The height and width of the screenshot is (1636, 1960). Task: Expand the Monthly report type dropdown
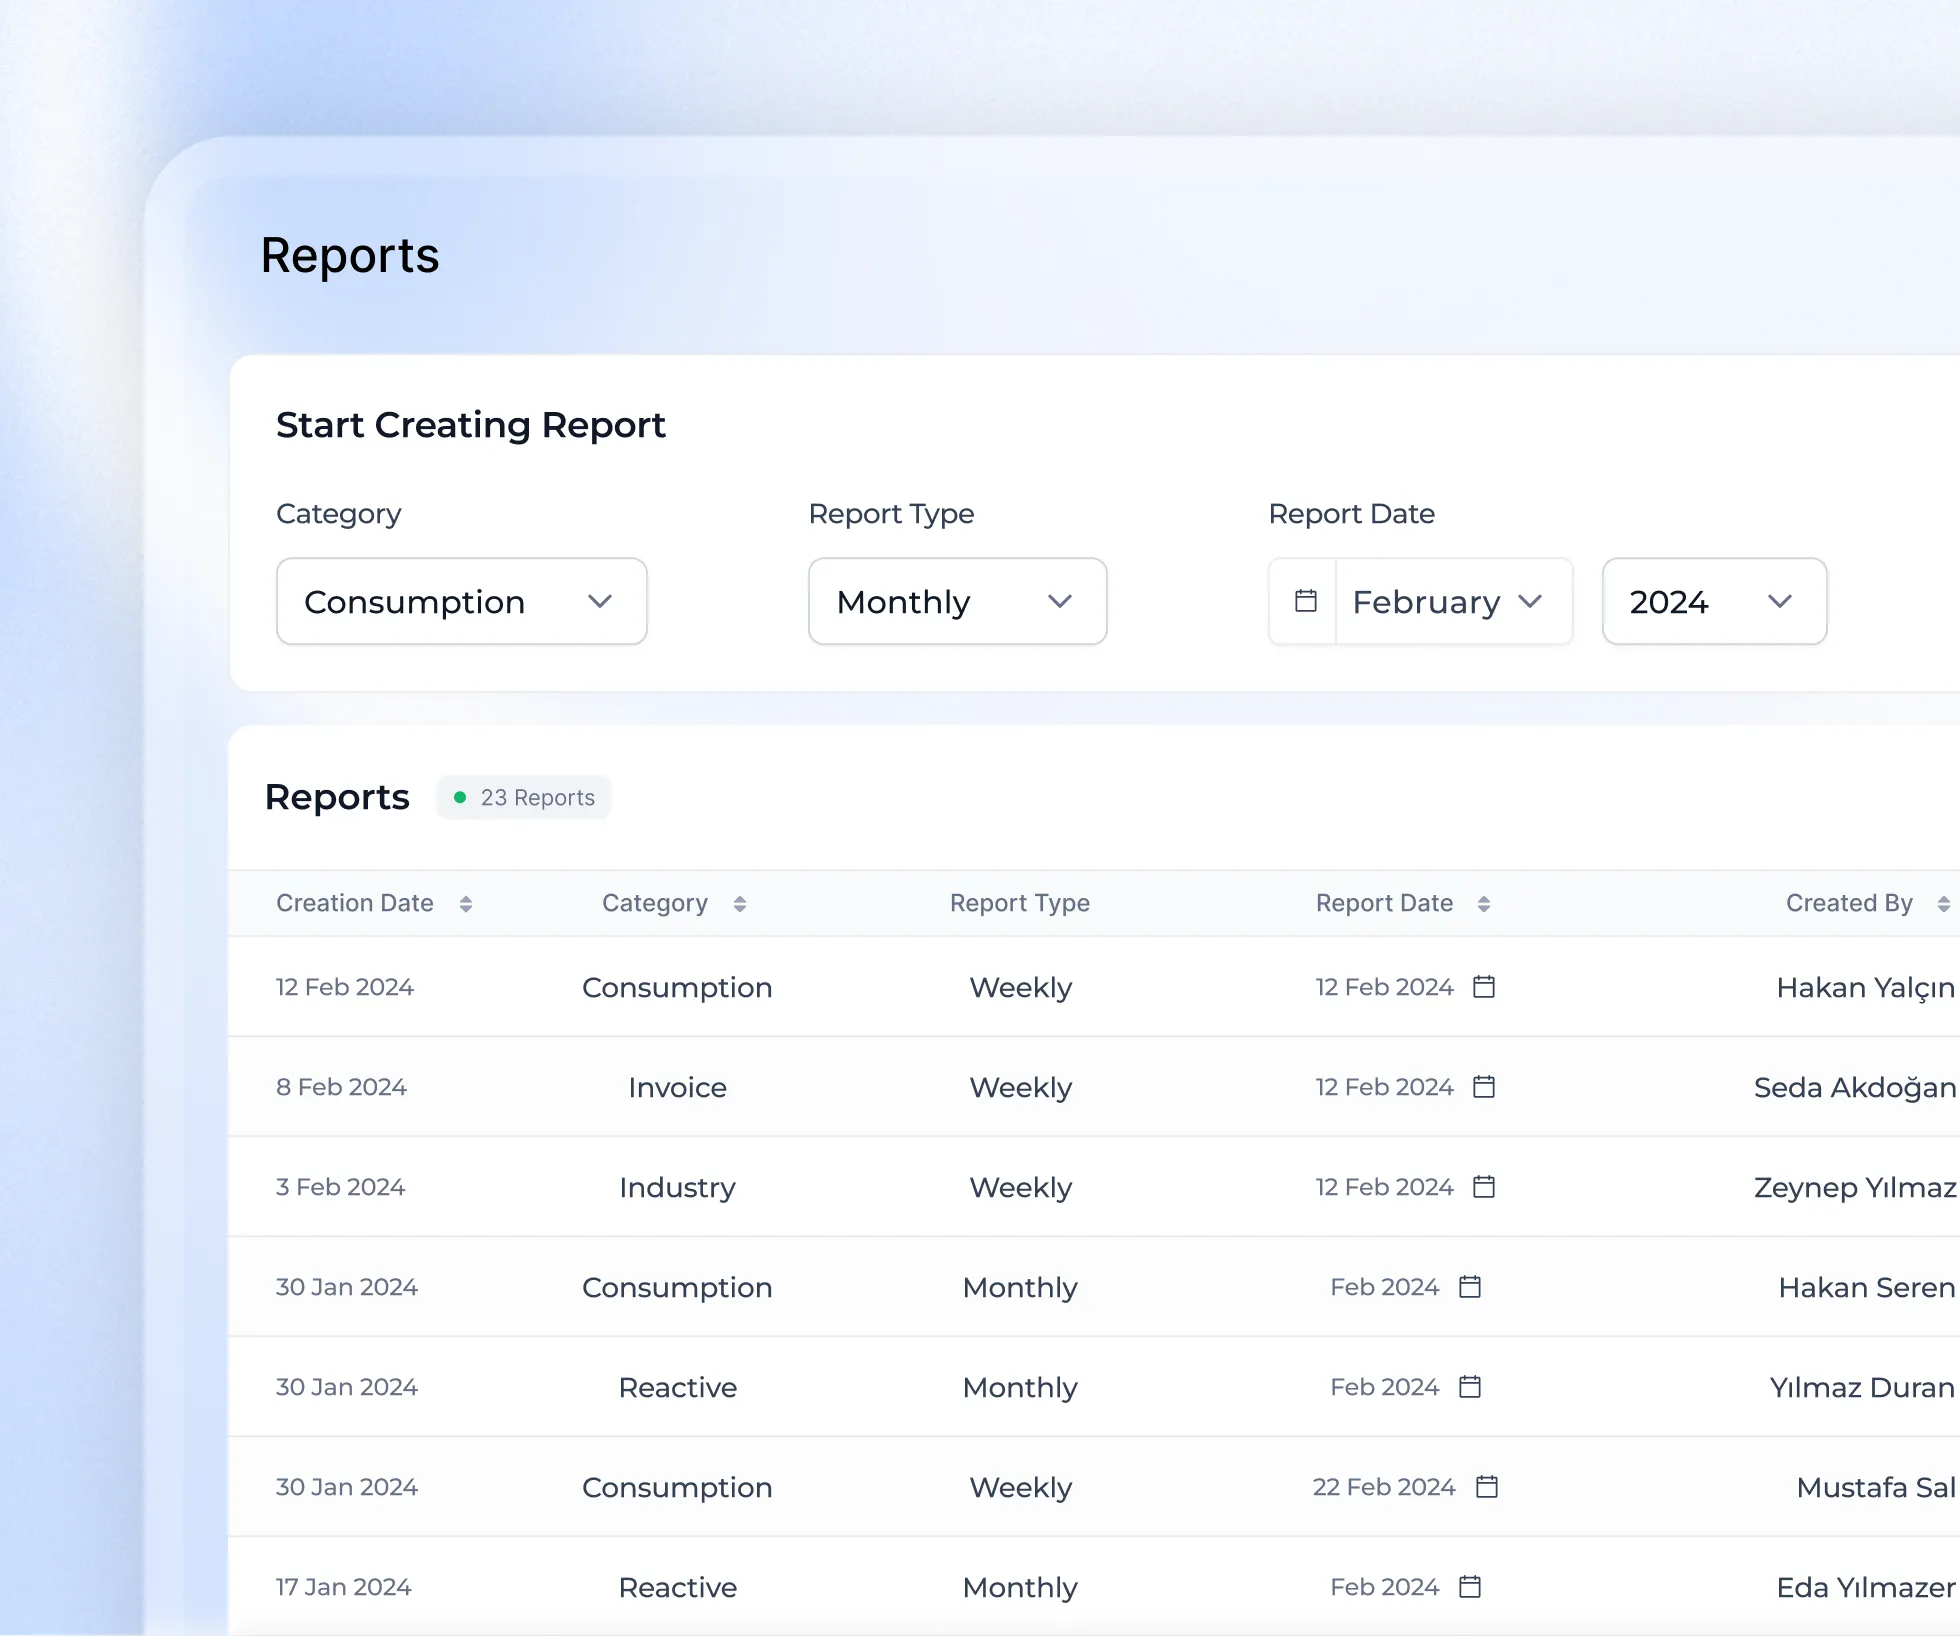click(x=957, y=601)
